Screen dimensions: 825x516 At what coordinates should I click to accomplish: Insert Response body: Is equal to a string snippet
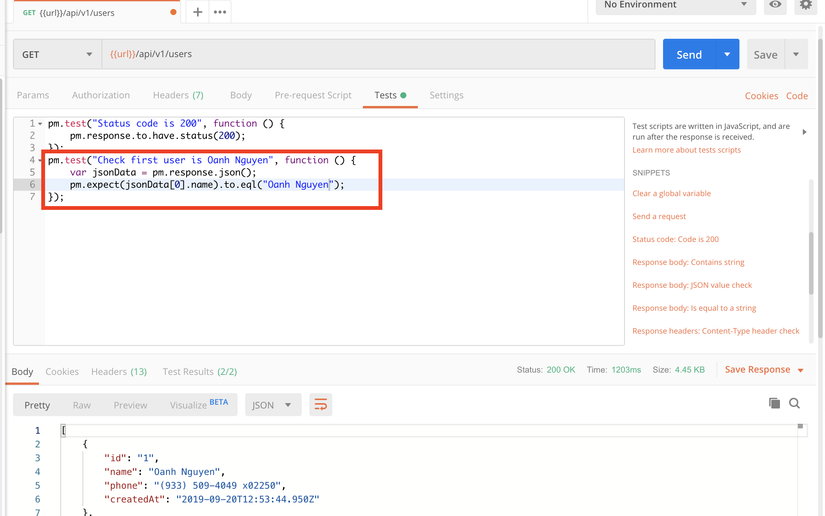[x=694, y=308]
